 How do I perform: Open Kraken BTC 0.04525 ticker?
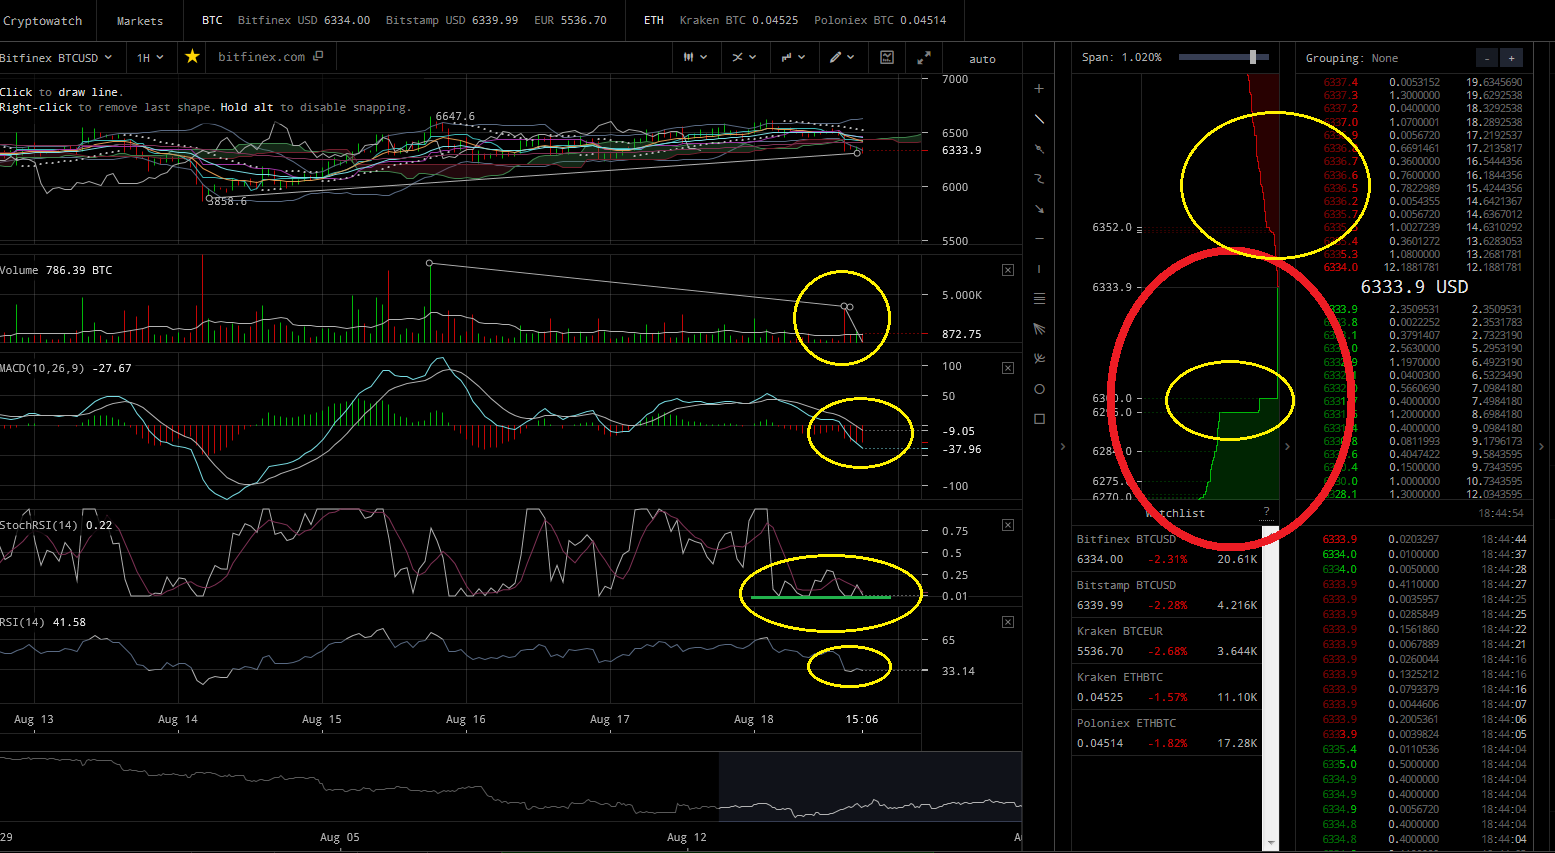pos(739,20)
